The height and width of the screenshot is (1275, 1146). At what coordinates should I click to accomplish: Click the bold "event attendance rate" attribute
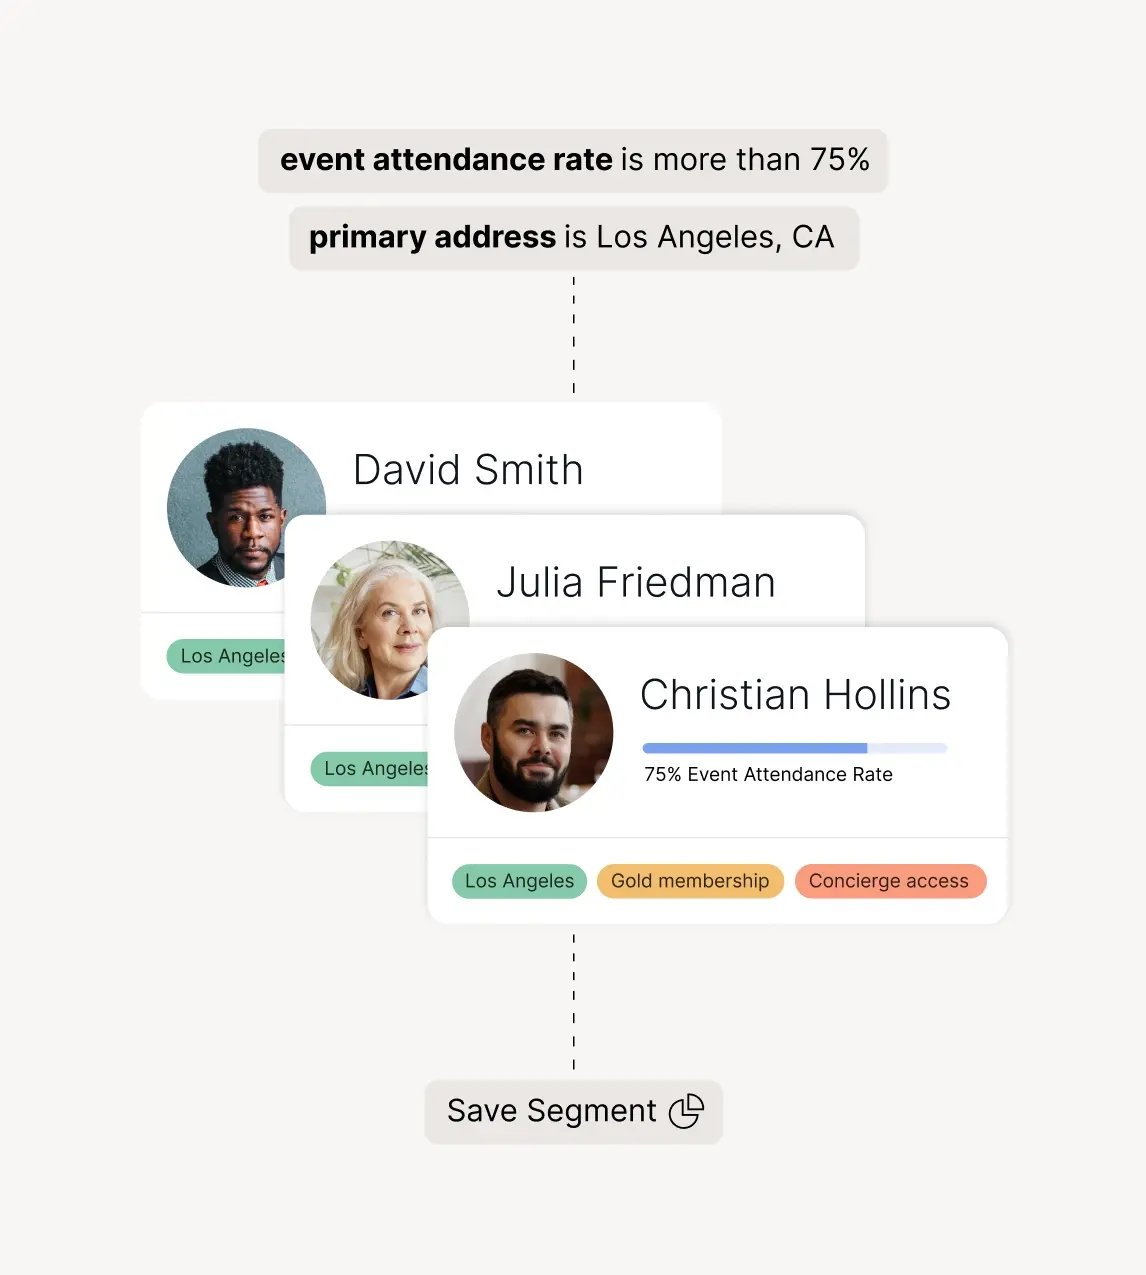(x=446, y=160)
